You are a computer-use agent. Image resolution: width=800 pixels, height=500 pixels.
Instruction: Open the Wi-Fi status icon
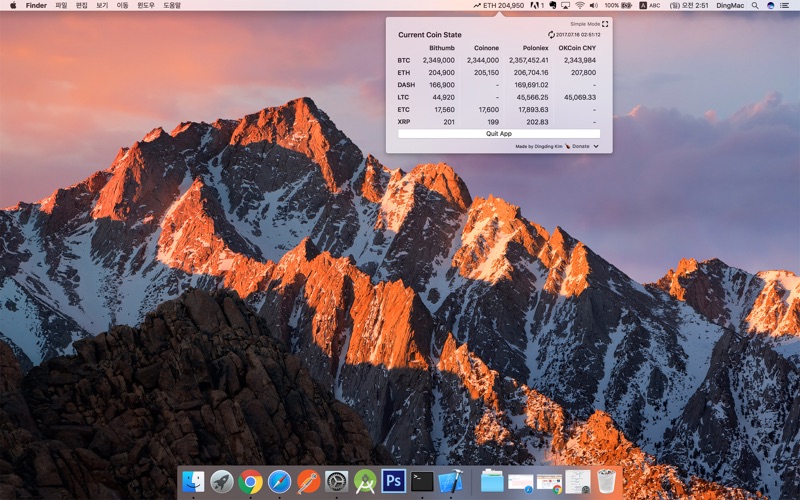(x=579, y=5)
